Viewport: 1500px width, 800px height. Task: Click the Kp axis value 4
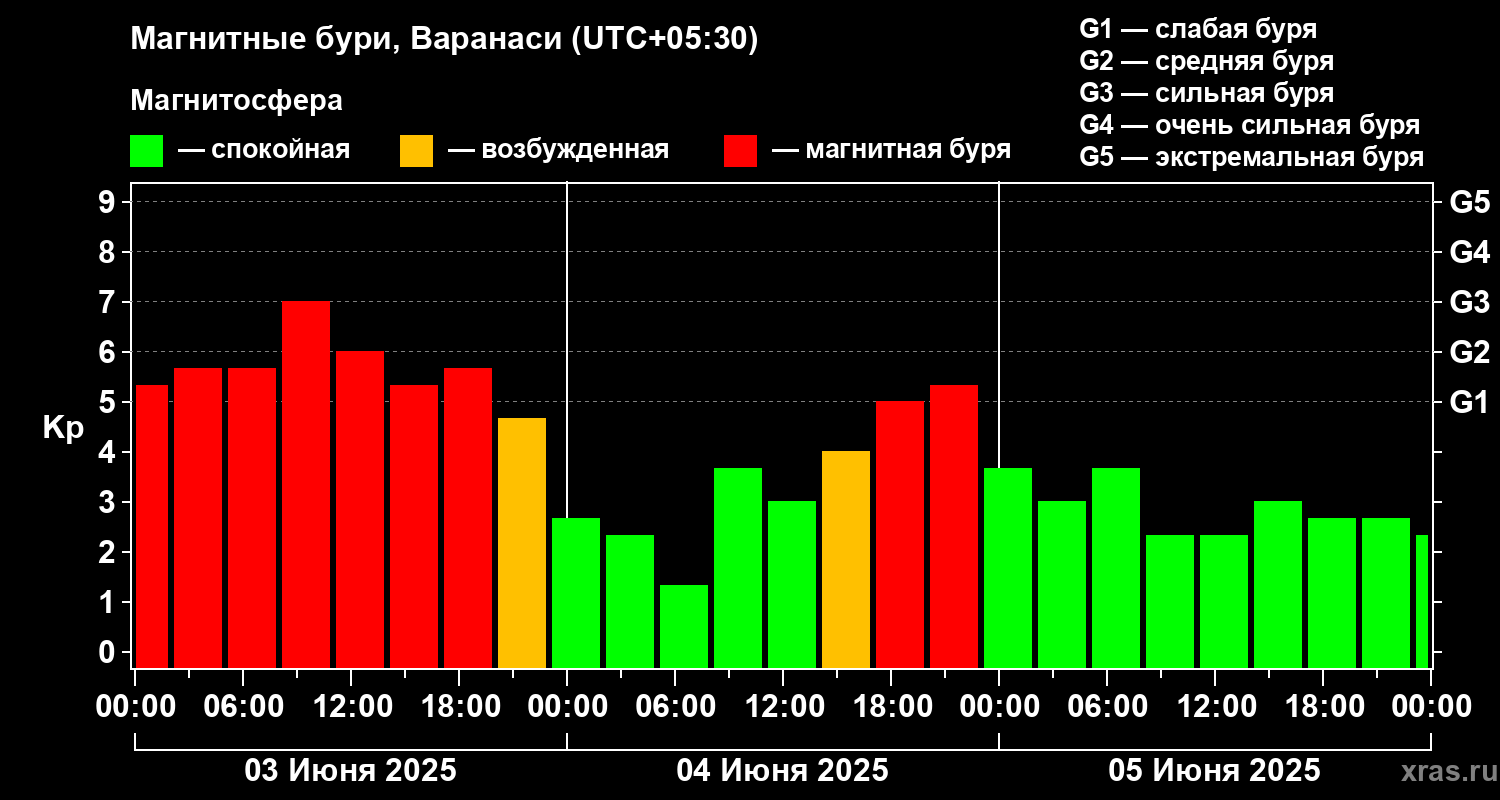[x=109, y=453]
